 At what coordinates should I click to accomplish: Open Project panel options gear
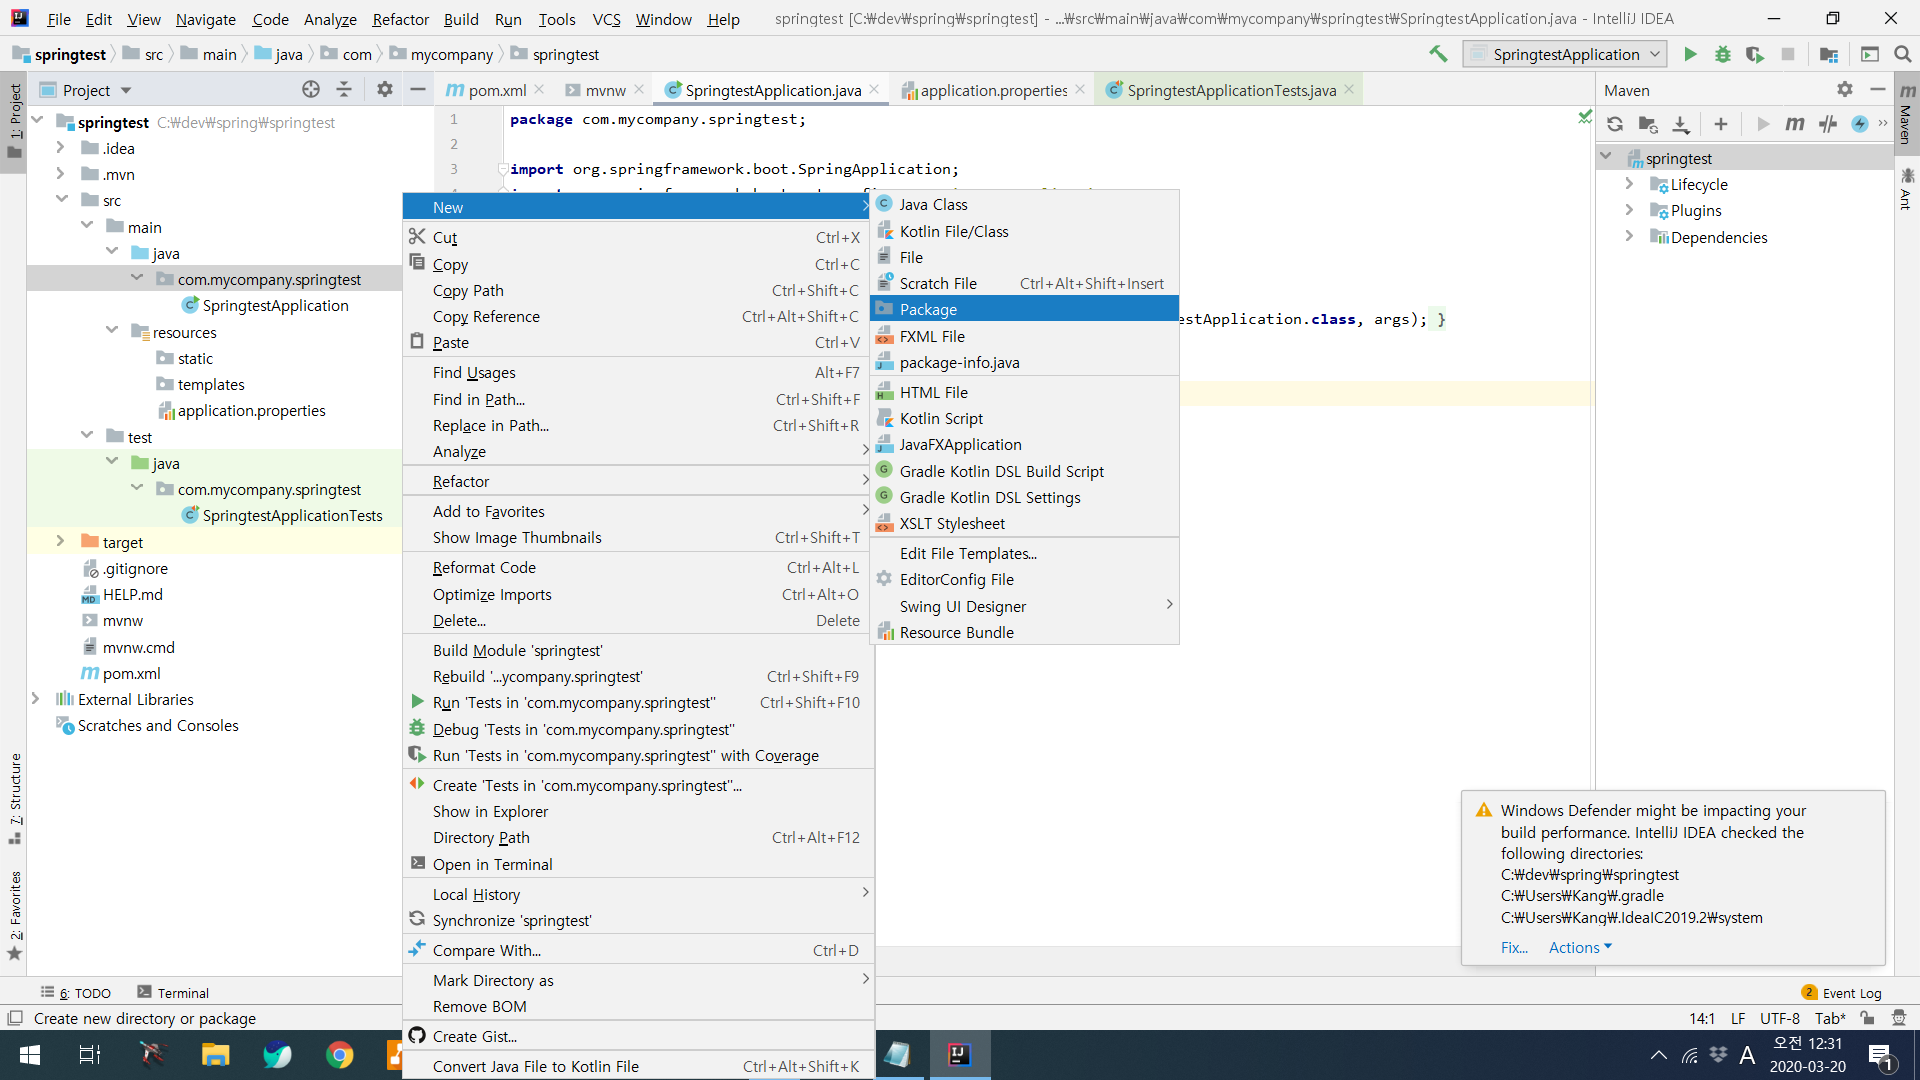pyautogui.click(x=385, y=90)
